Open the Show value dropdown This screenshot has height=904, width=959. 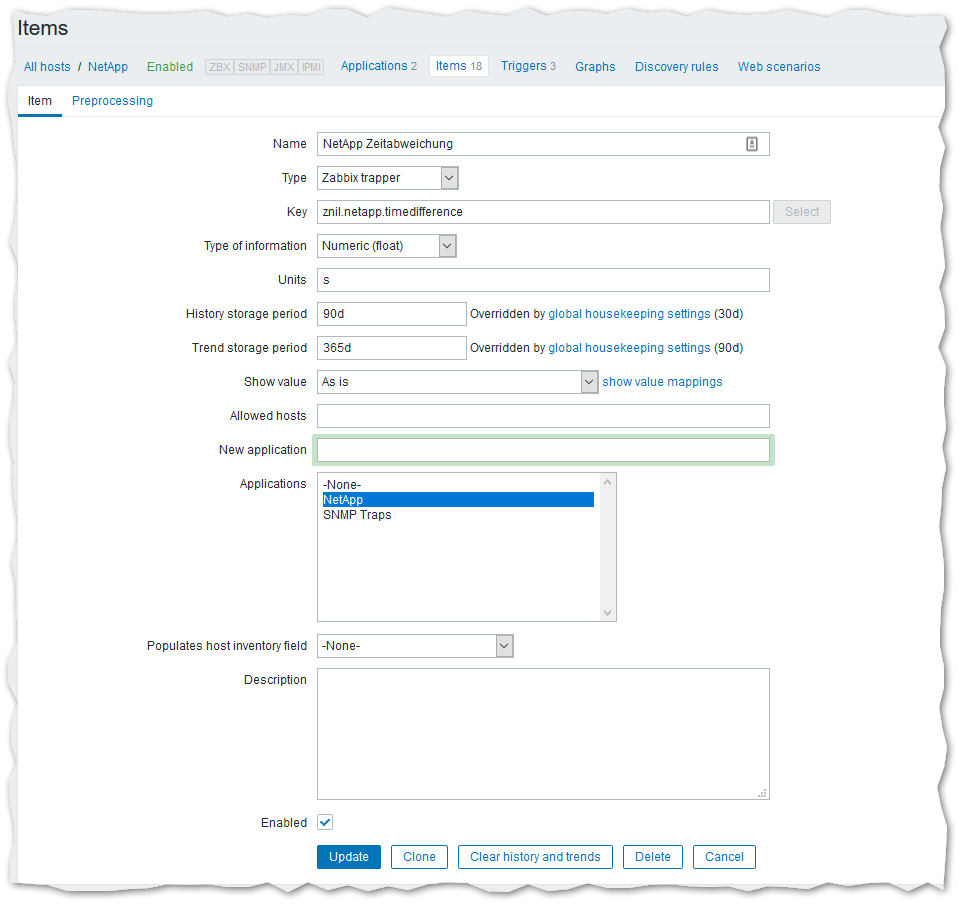click(x=457, y=382)
